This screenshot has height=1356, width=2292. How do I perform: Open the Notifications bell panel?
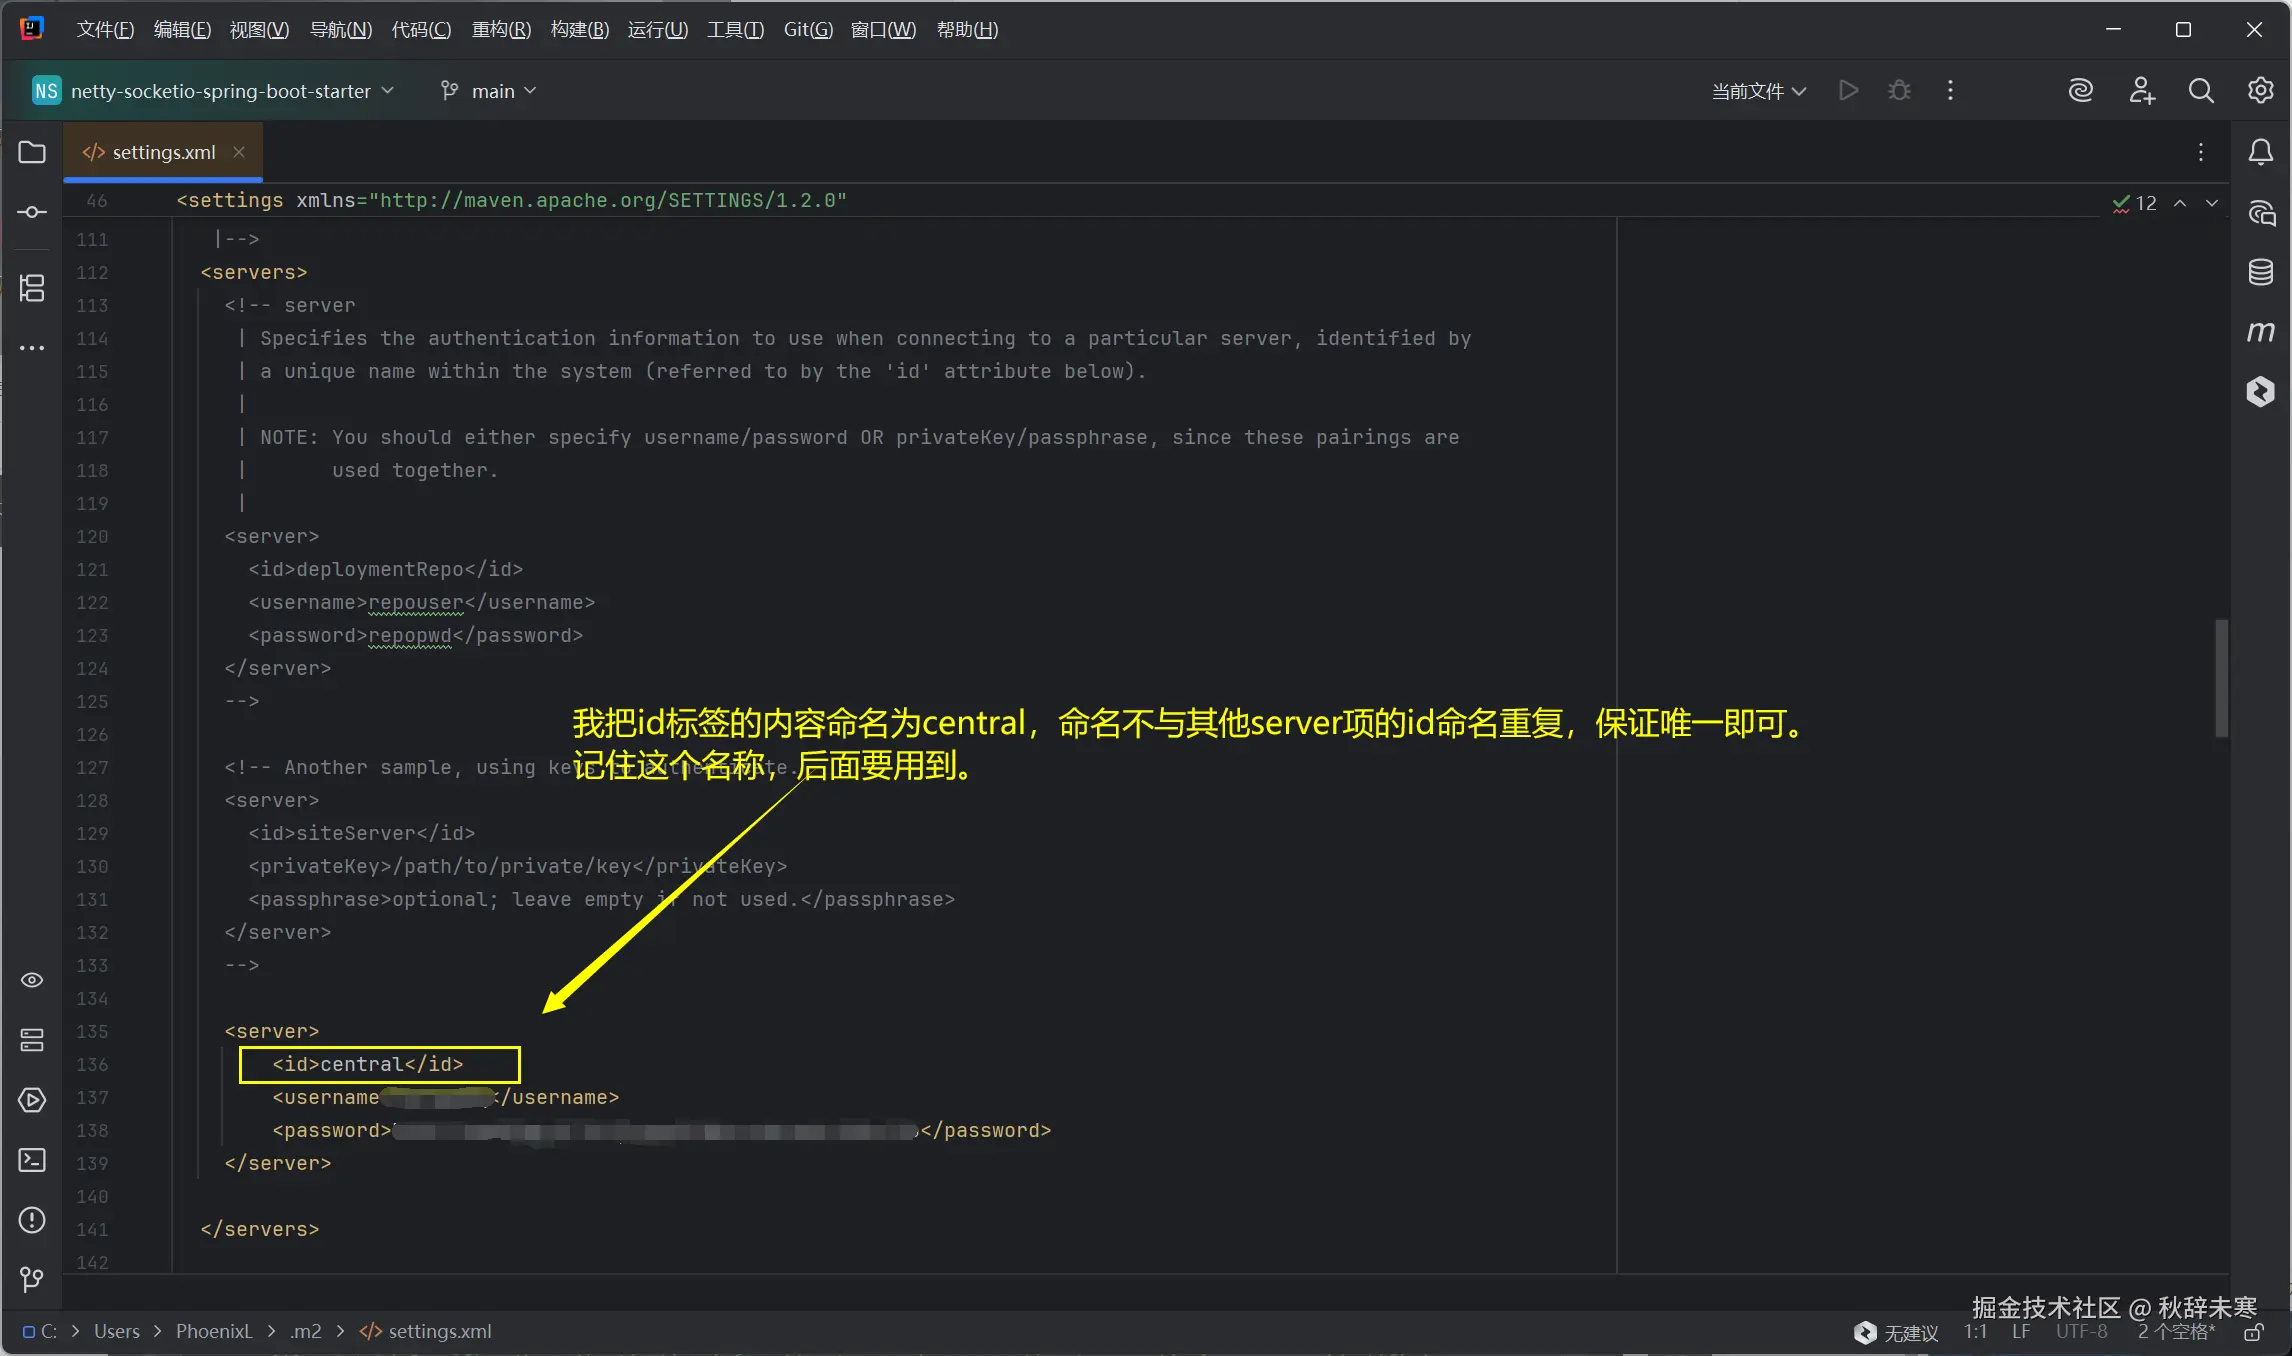[2260, 152]
